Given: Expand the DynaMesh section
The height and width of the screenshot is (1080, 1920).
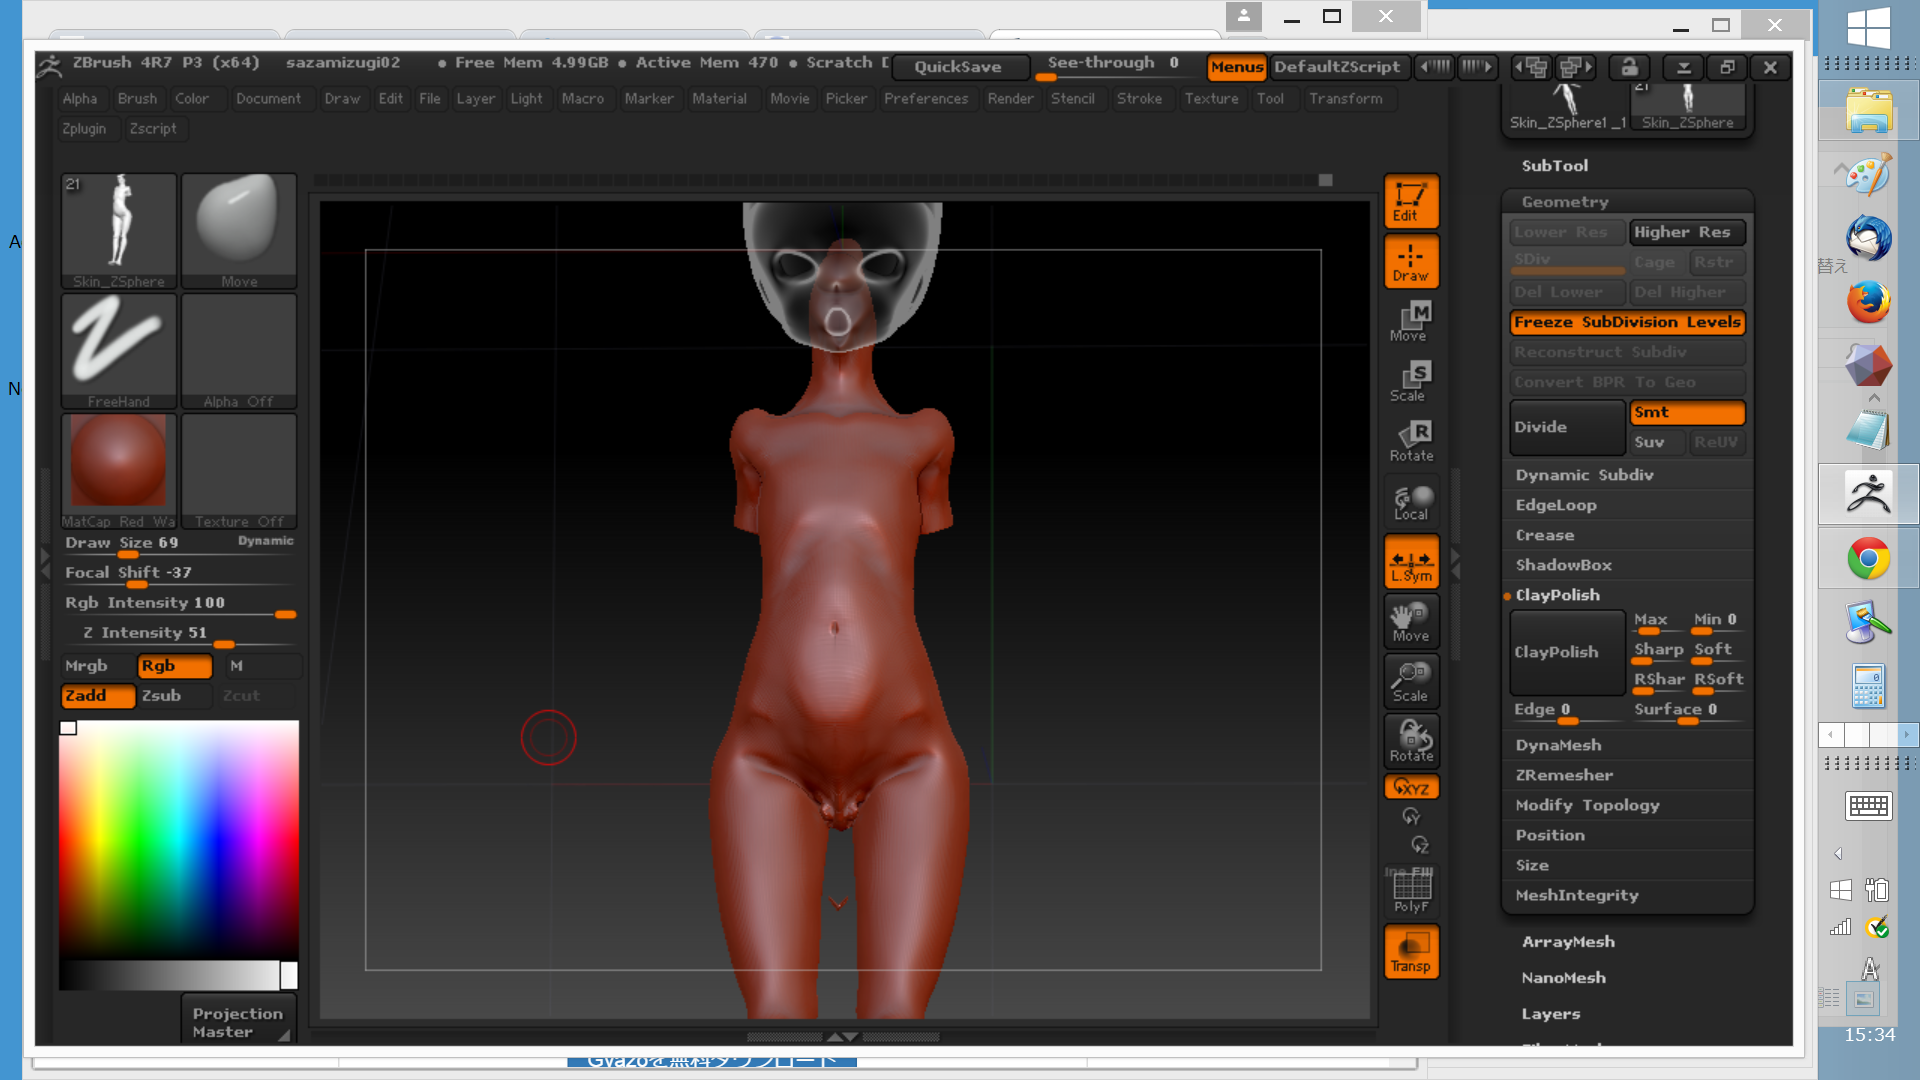Looking at the screenshot, I should [x=1558, y=745].
